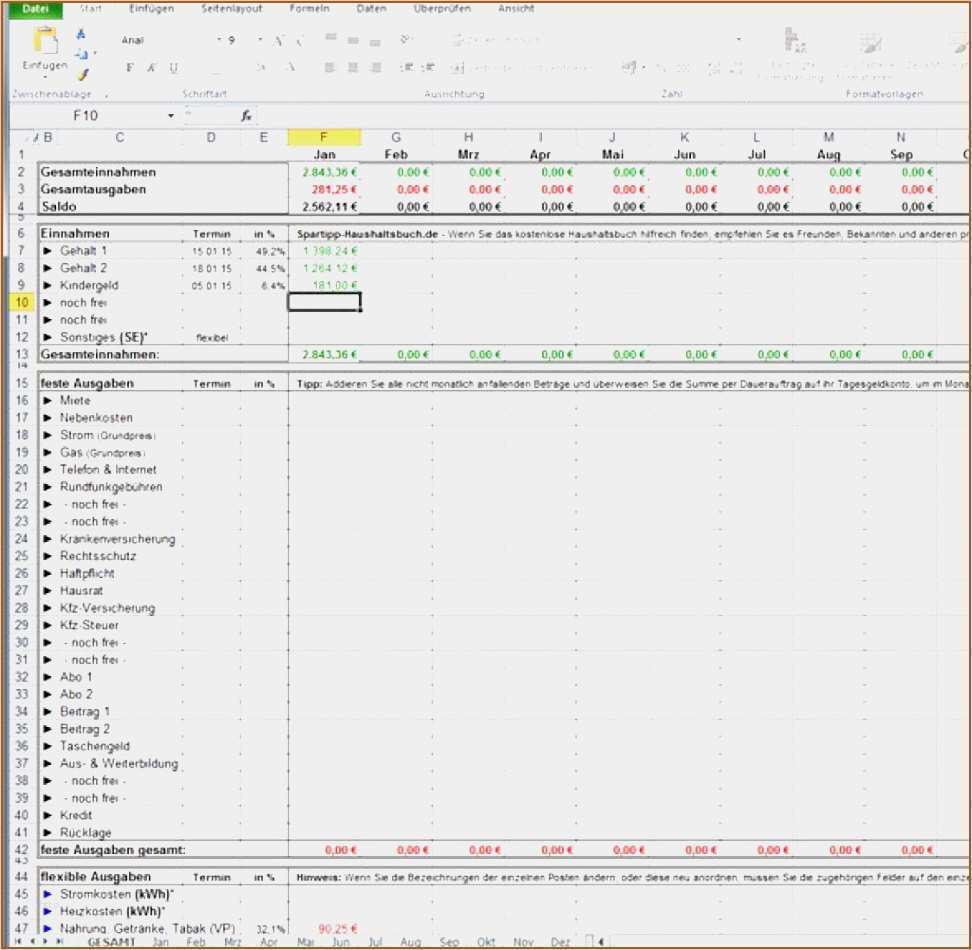The width and height of the screenshot is (972, 950).
Task: Select the format painter brush icon
Action: [82, 73]
